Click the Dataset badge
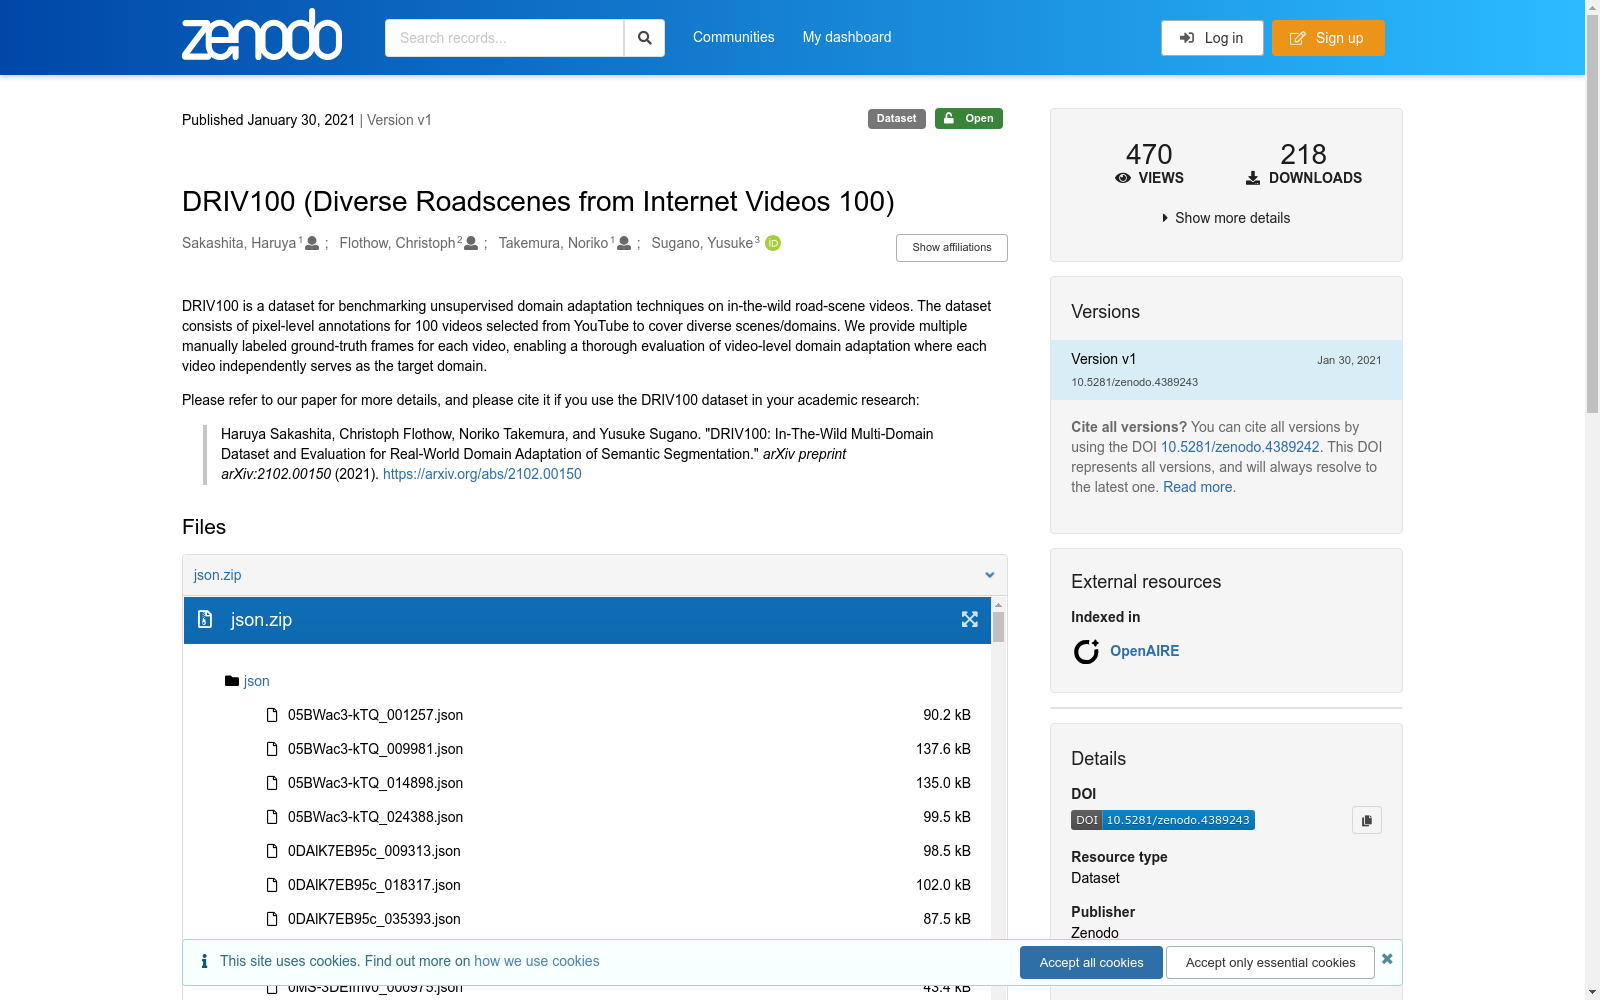 click(896, 118)
